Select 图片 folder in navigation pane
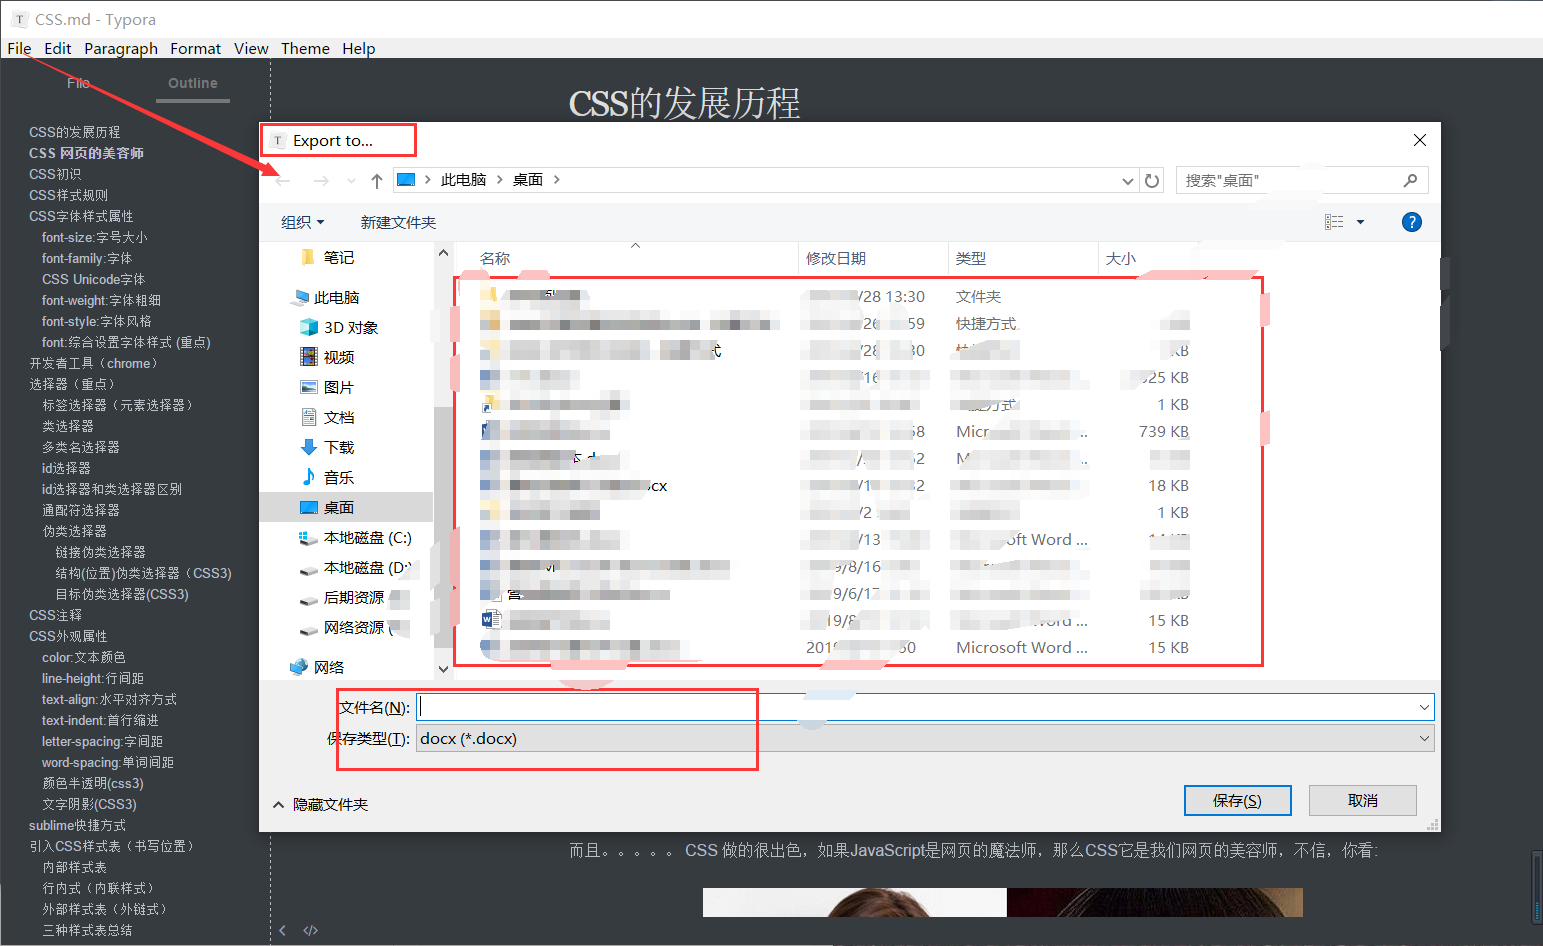Screen dimensions: 1543x946 (x=338, y=388)
